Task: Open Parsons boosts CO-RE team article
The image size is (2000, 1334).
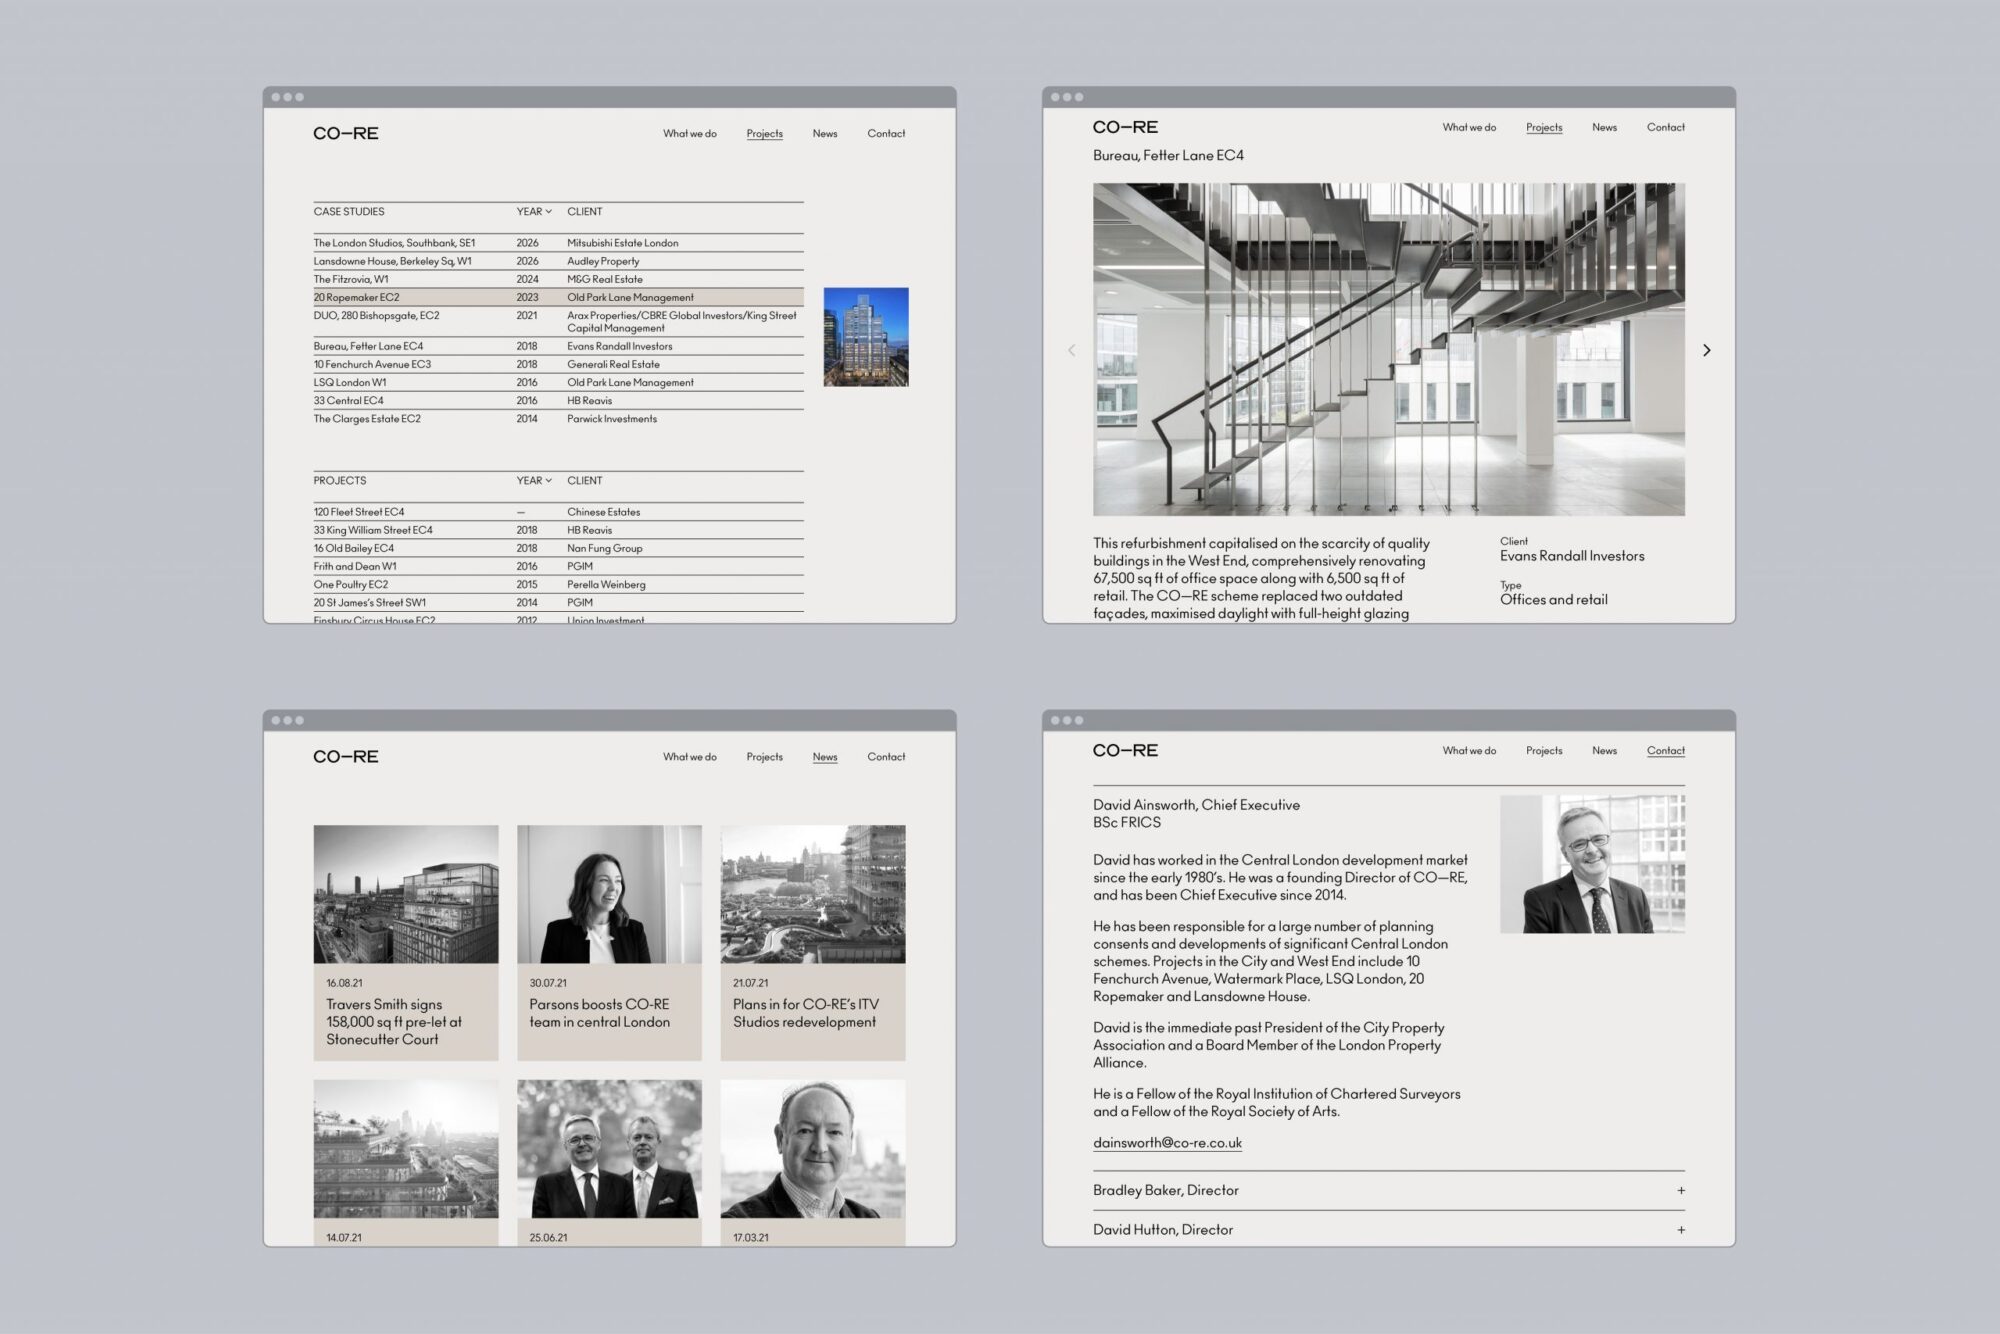Action: click(599, 1013)
